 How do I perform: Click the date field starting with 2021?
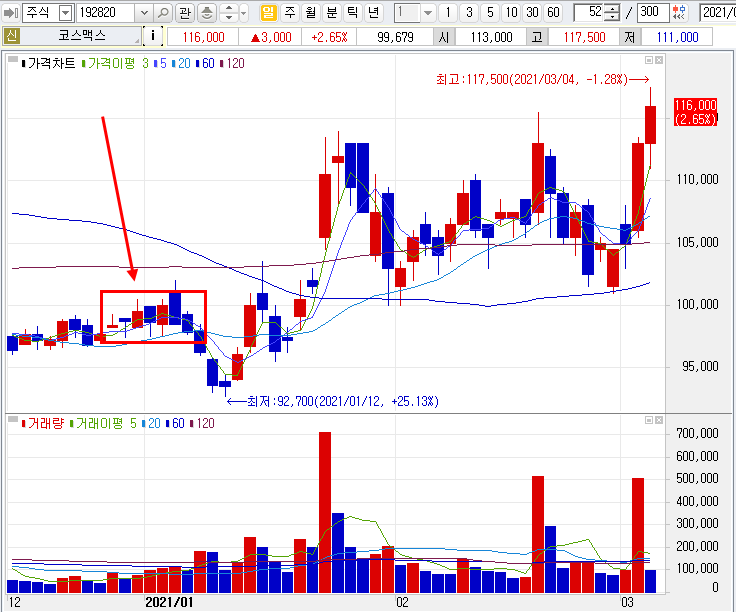point(718,13)
